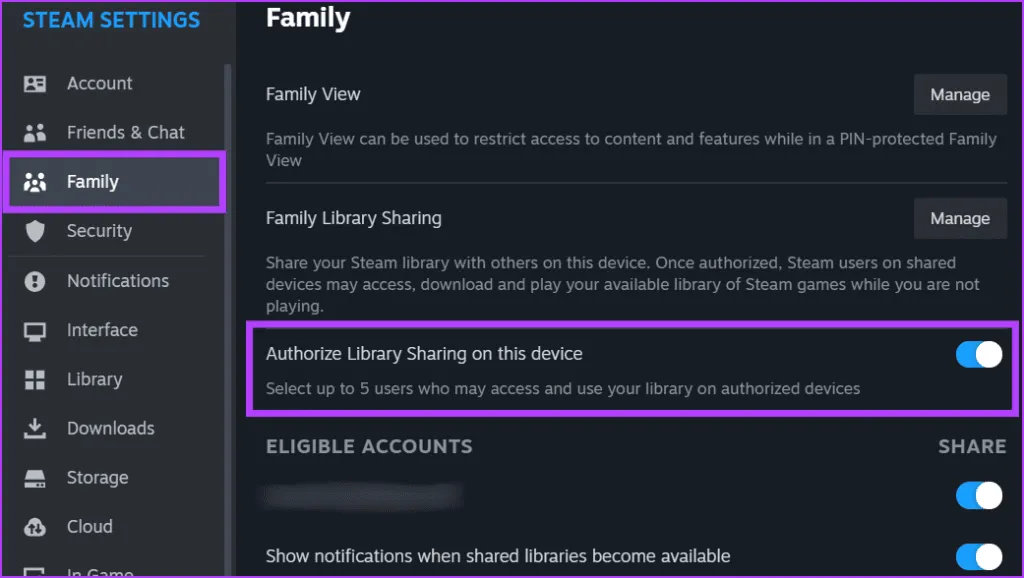Toggle share switch for the eligible account
The width and height of the screenshot is (1024, 578).
tap(978, 495)
